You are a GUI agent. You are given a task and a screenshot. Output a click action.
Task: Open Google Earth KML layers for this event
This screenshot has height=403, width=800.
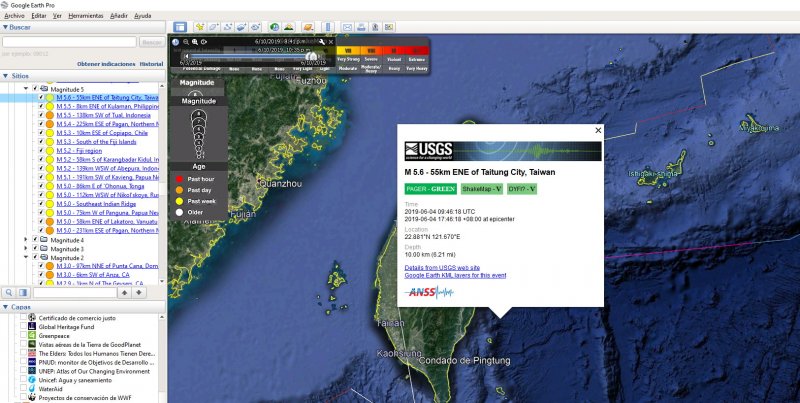click(455, 275)
